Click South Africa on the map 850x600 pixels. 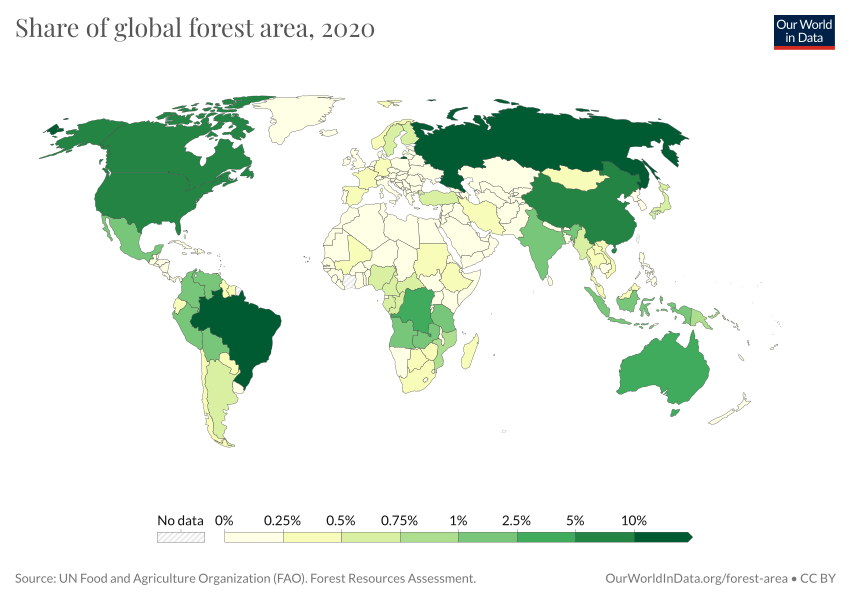417,379
